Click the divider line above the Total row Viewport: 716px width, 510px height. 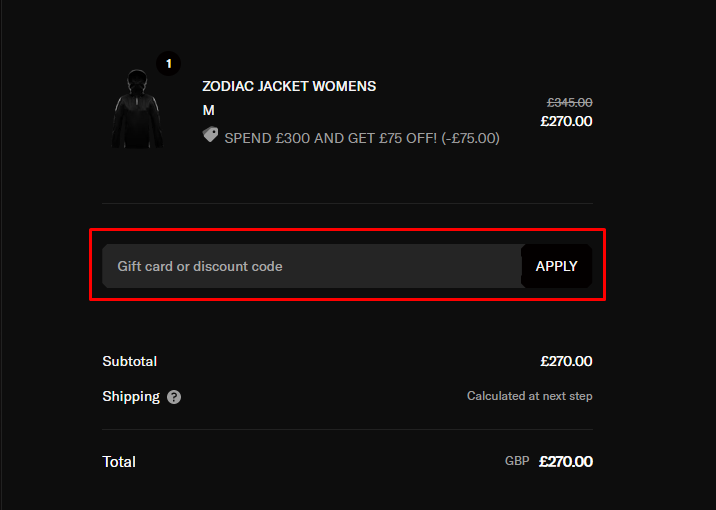[x=347, y=430]
